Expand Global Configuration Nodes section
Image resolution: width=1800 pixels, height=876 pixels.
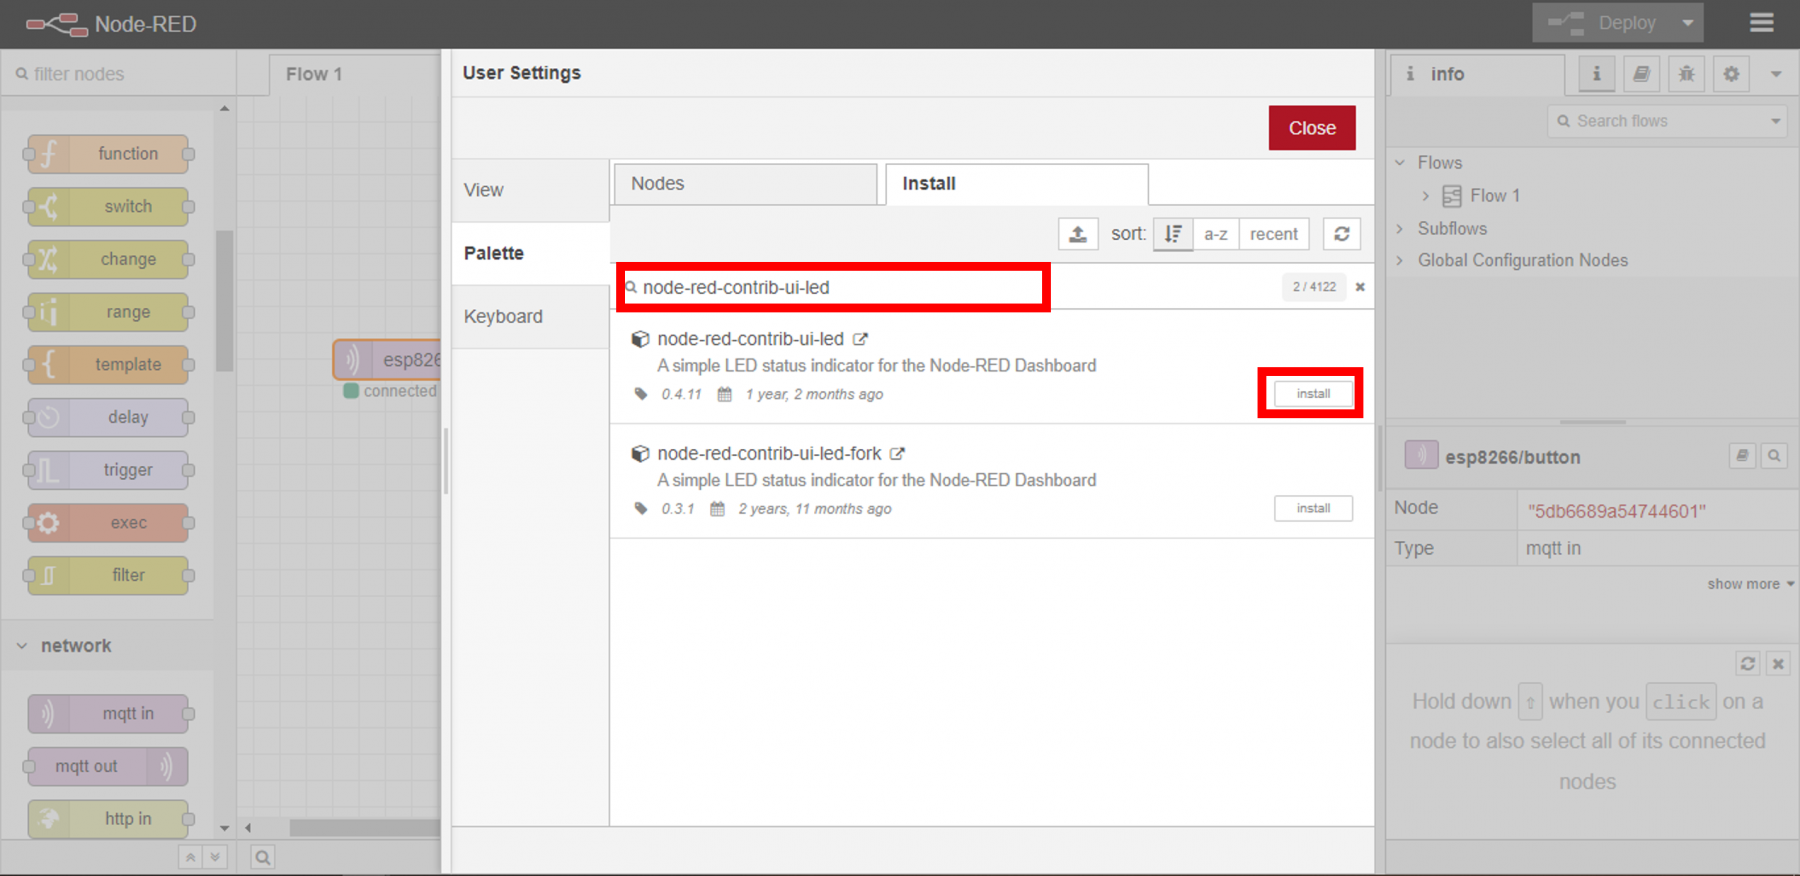1400,260
